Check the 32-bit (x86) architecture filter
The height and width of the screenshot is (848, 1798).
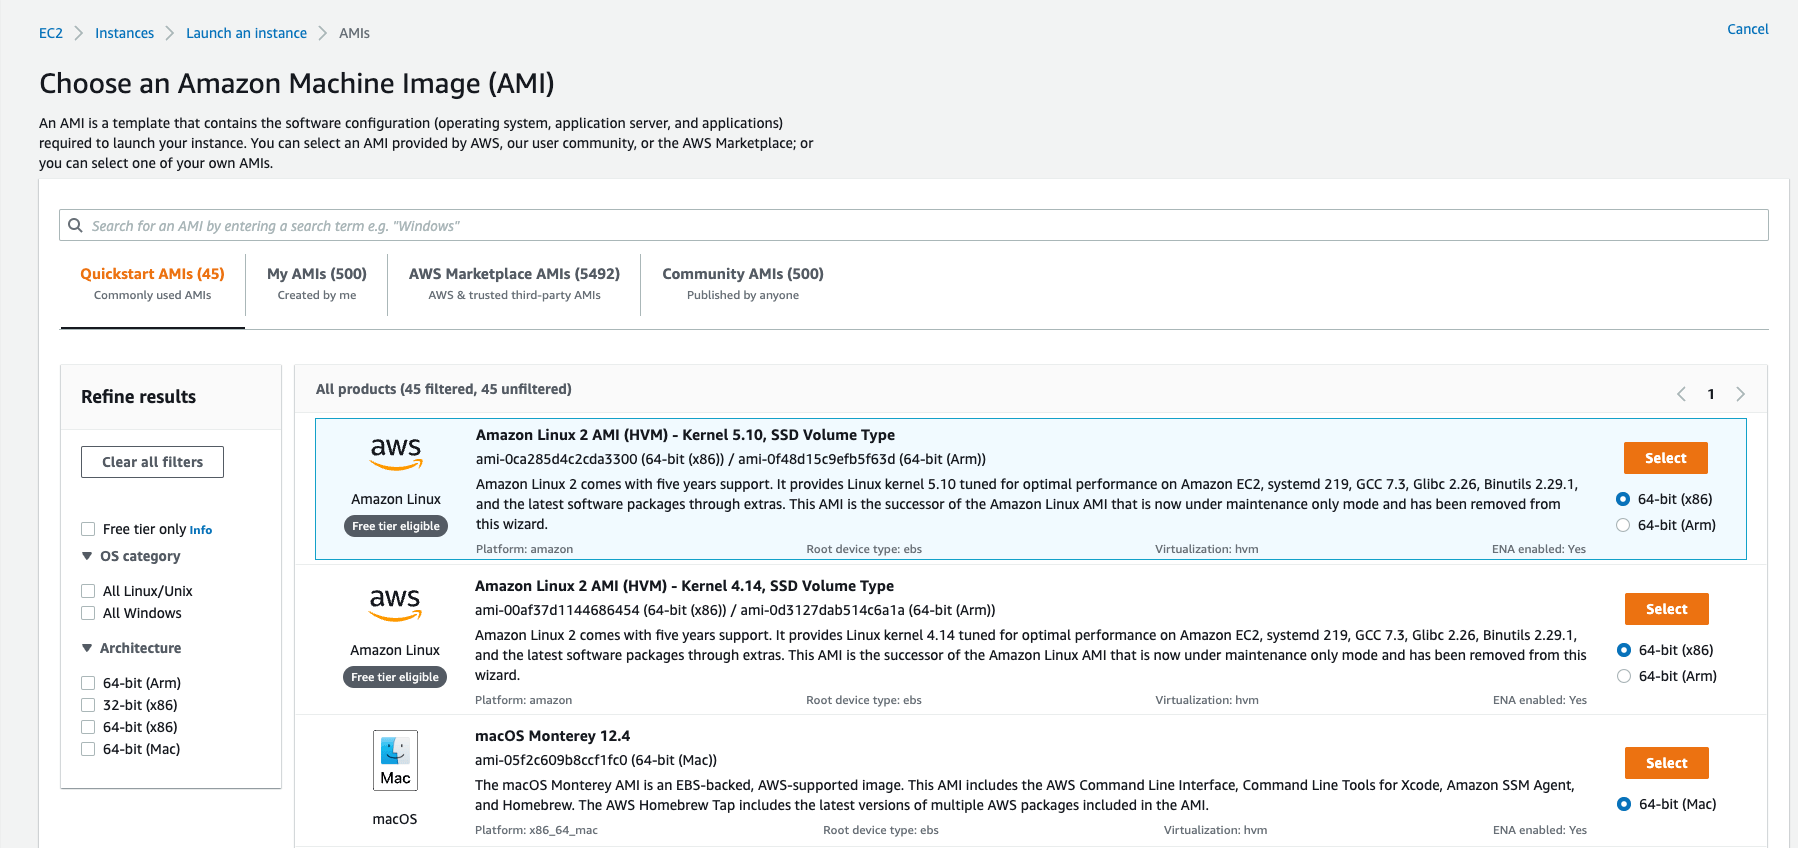click(x=88, y=705)
